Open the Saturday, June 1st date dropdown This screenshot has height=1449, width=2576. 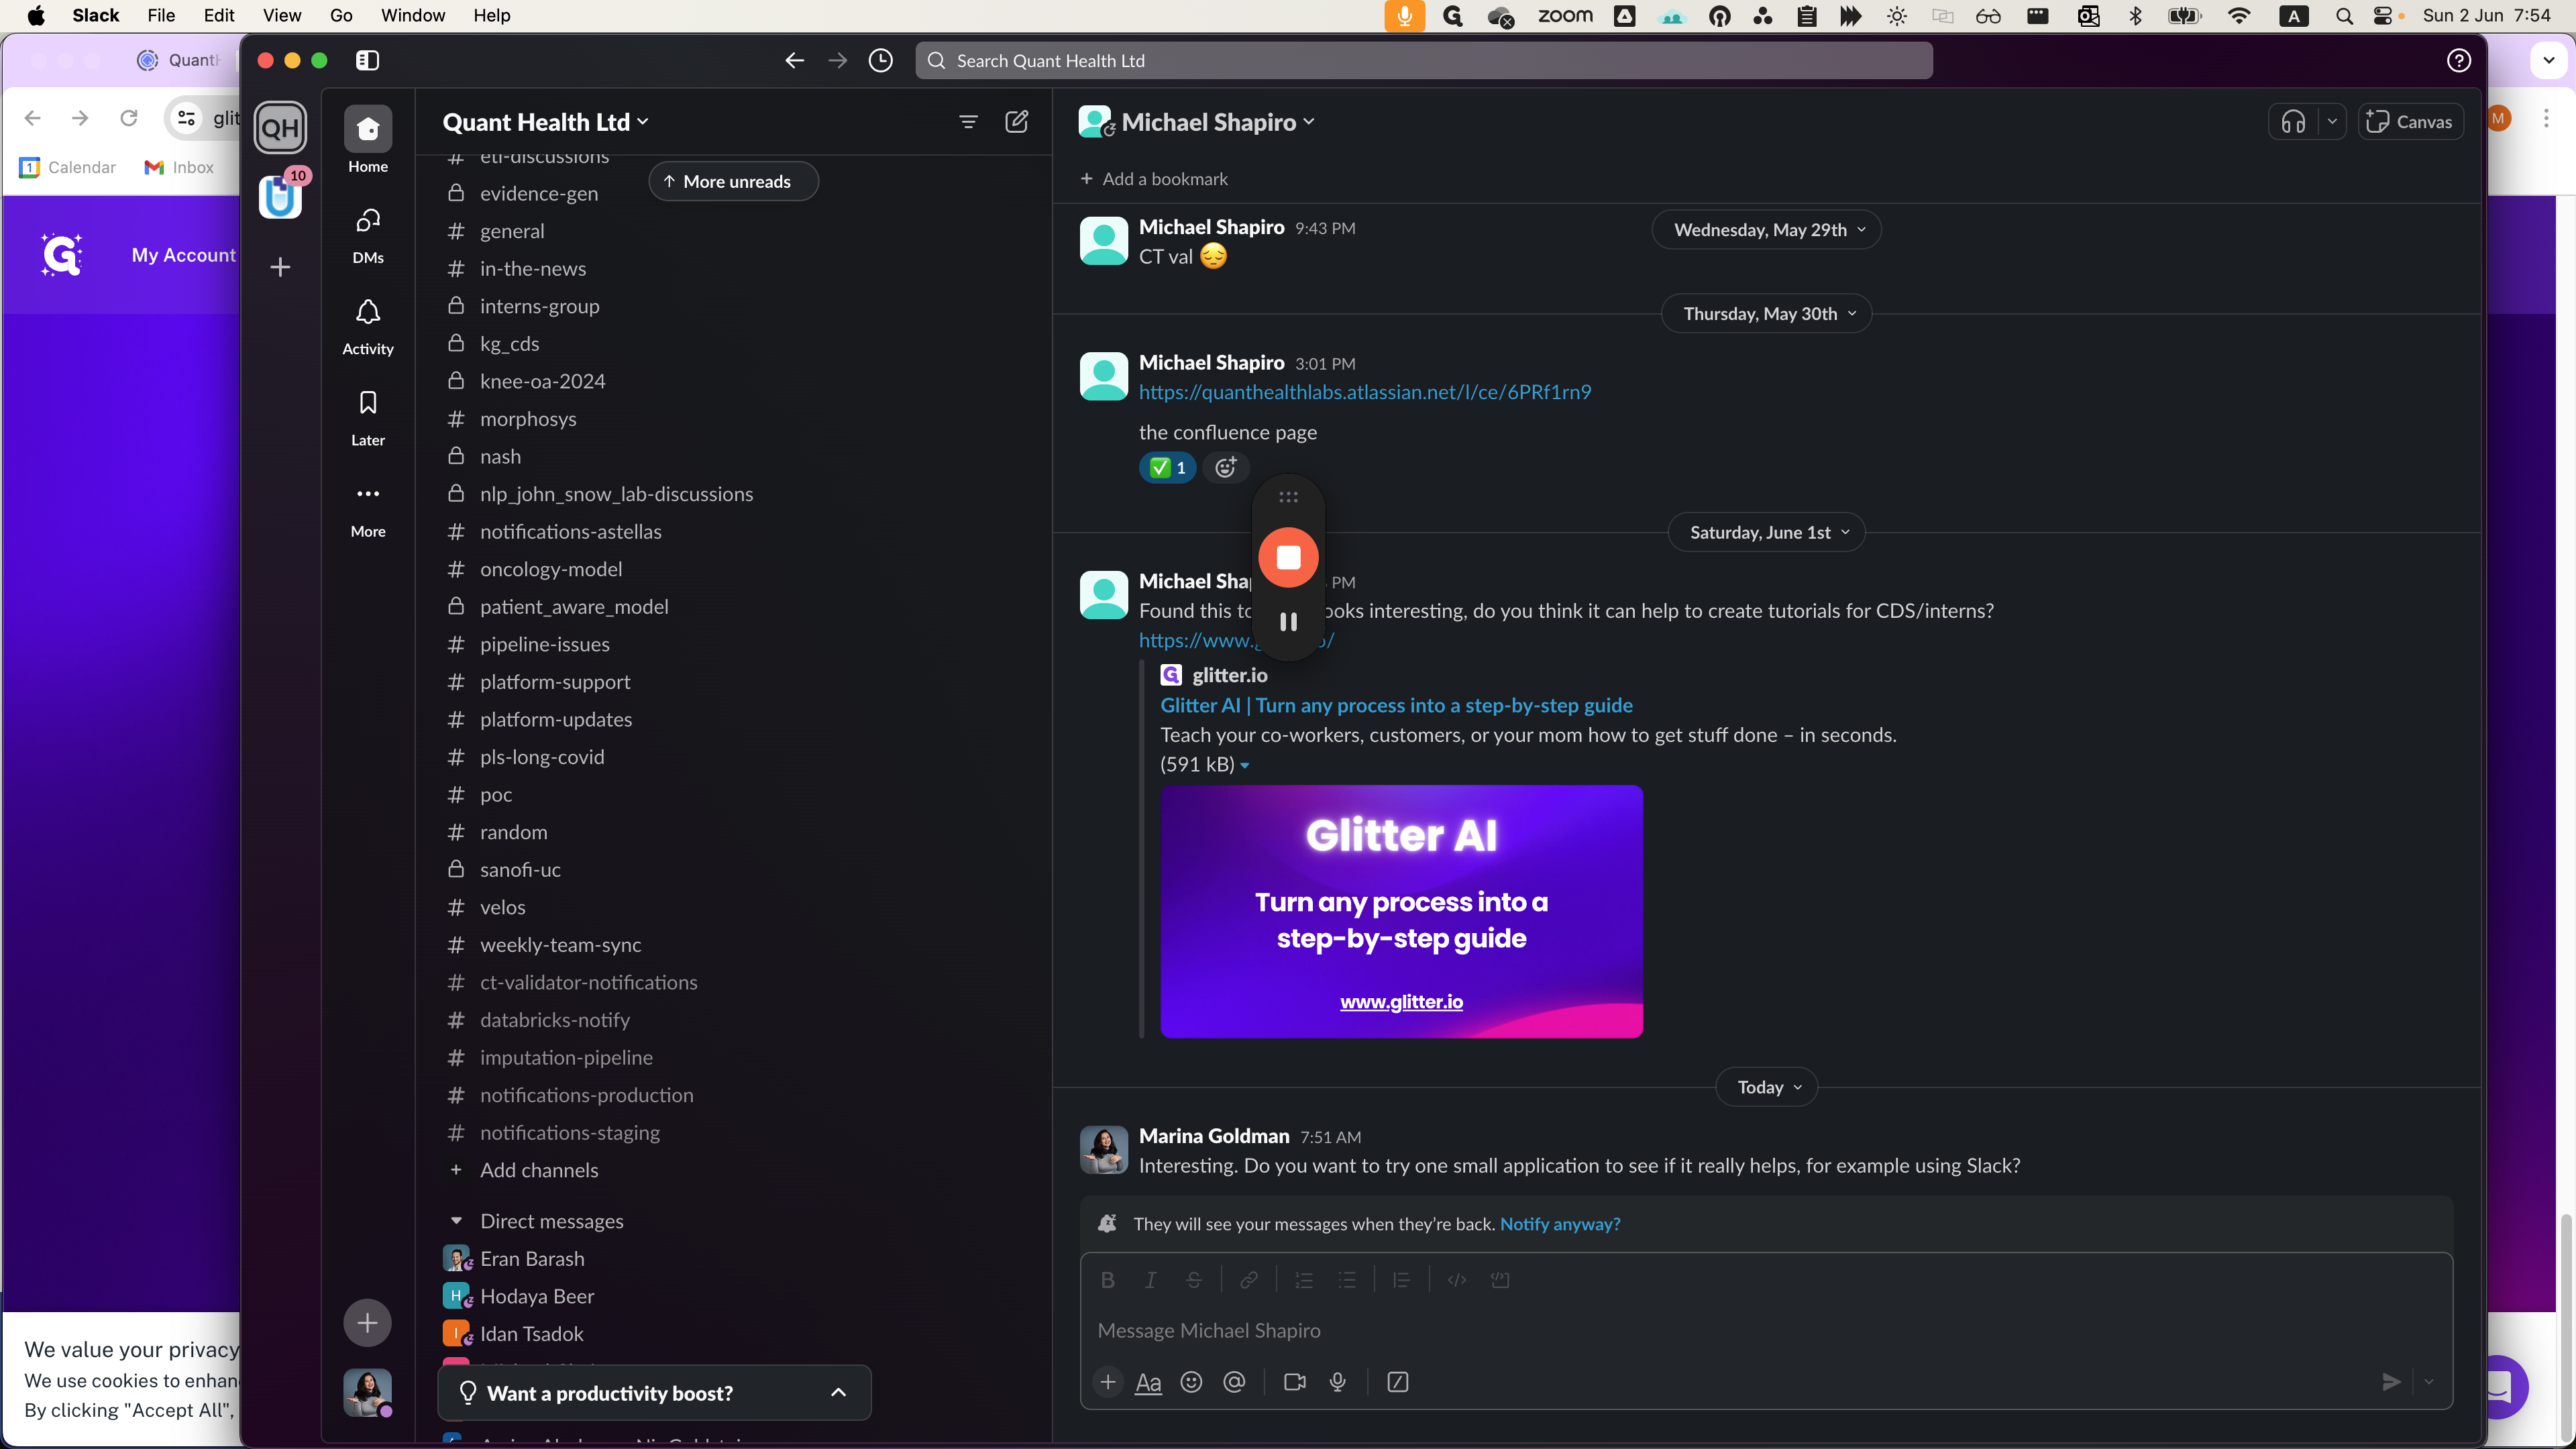pyautogui.click(x=1767, y=533)
